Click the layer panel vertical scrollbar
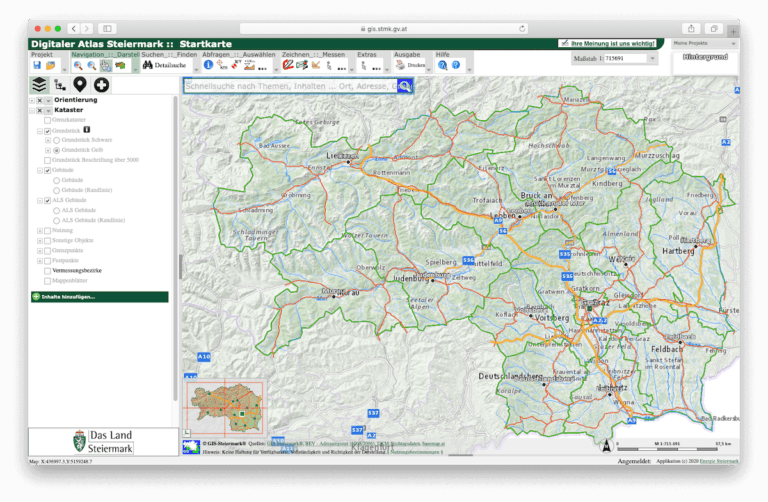Screen dimensions: 768x502 [175, 249]
